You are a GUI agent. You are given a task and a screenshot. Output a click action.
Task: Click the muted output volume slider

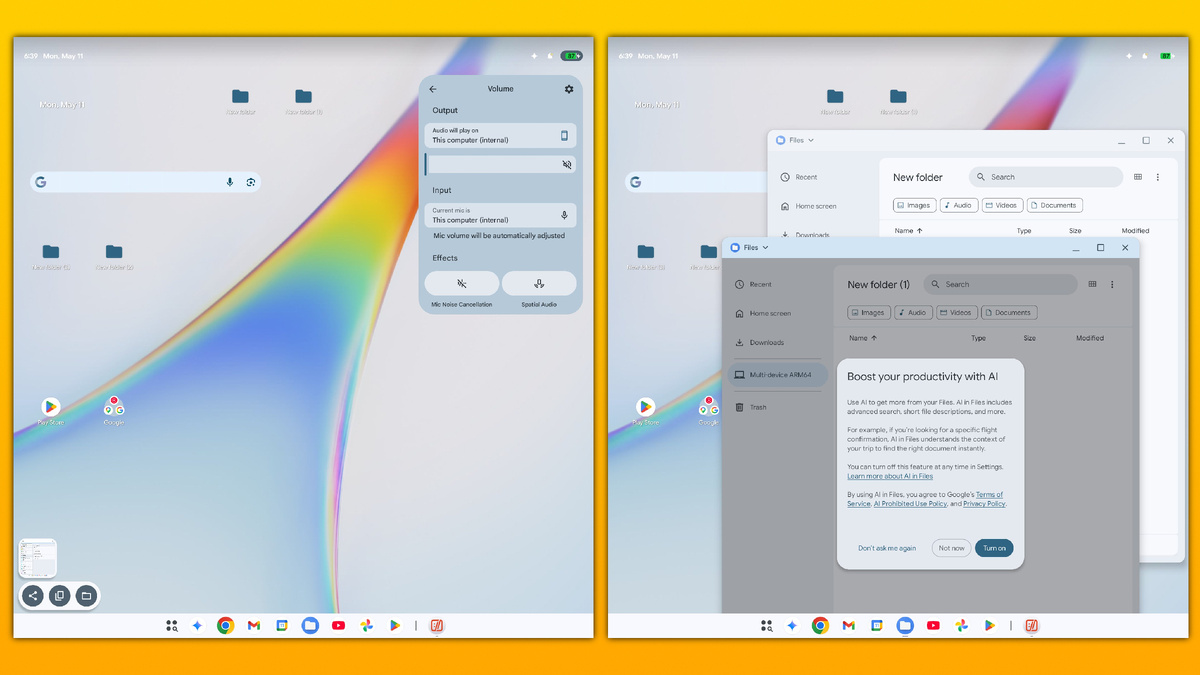500,164
